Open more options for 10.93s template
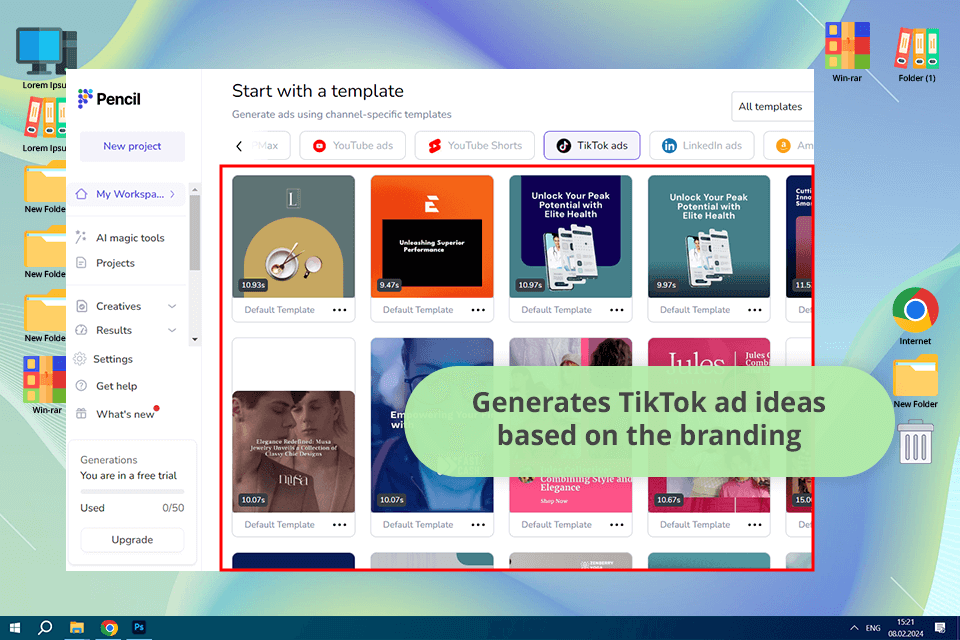 (x=340, y=310)
